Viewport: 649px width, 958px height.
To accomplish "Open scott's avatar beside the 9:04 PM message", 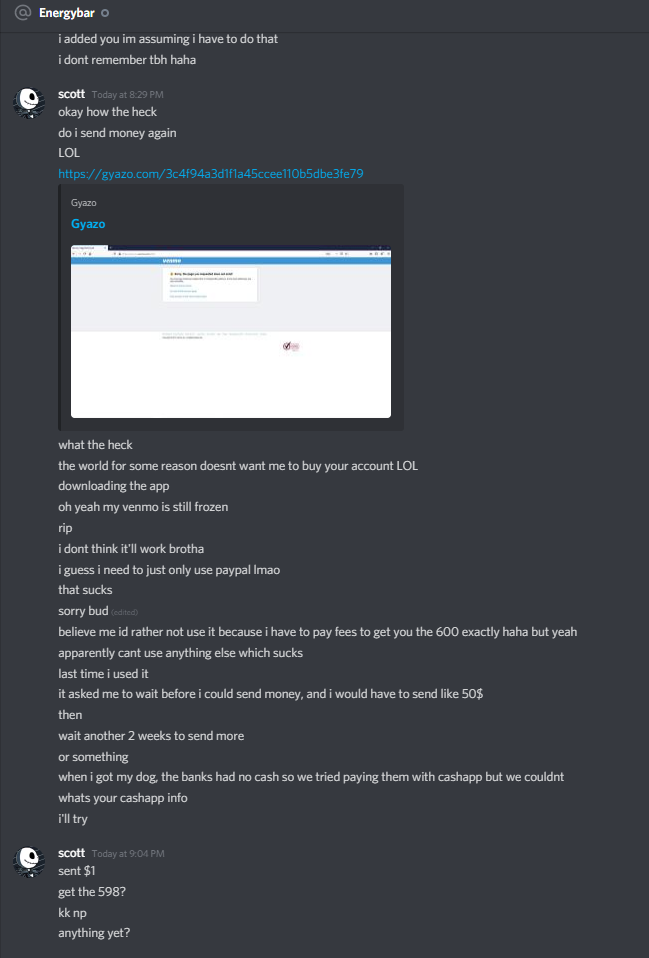I will click(29, 861).
